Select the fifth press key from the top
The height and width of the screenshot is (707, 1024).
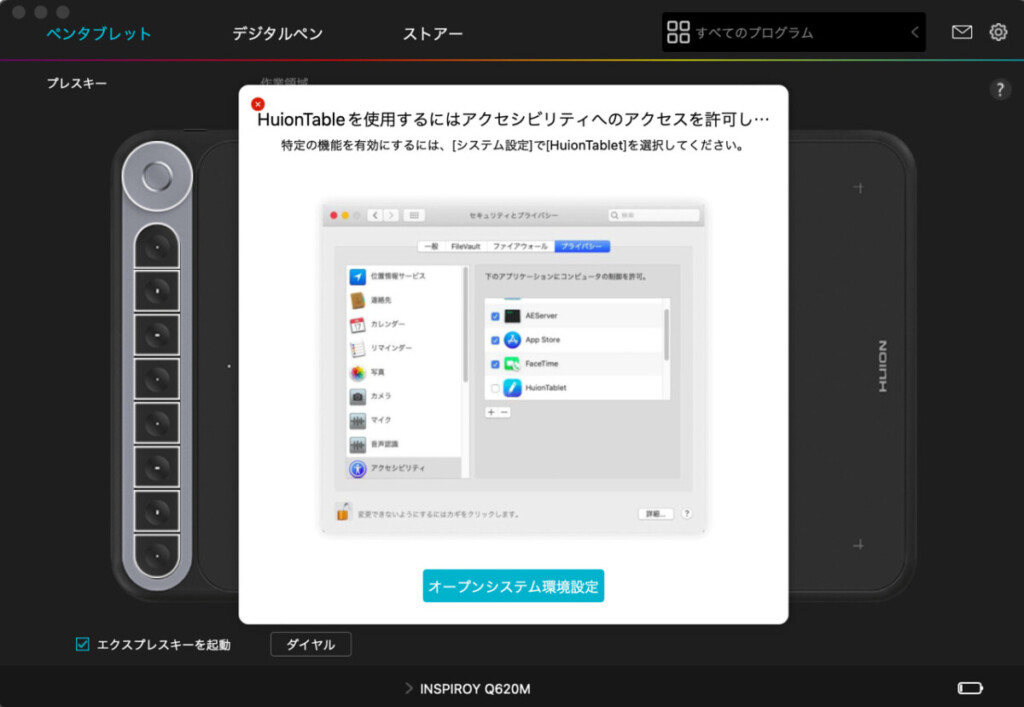157,424
